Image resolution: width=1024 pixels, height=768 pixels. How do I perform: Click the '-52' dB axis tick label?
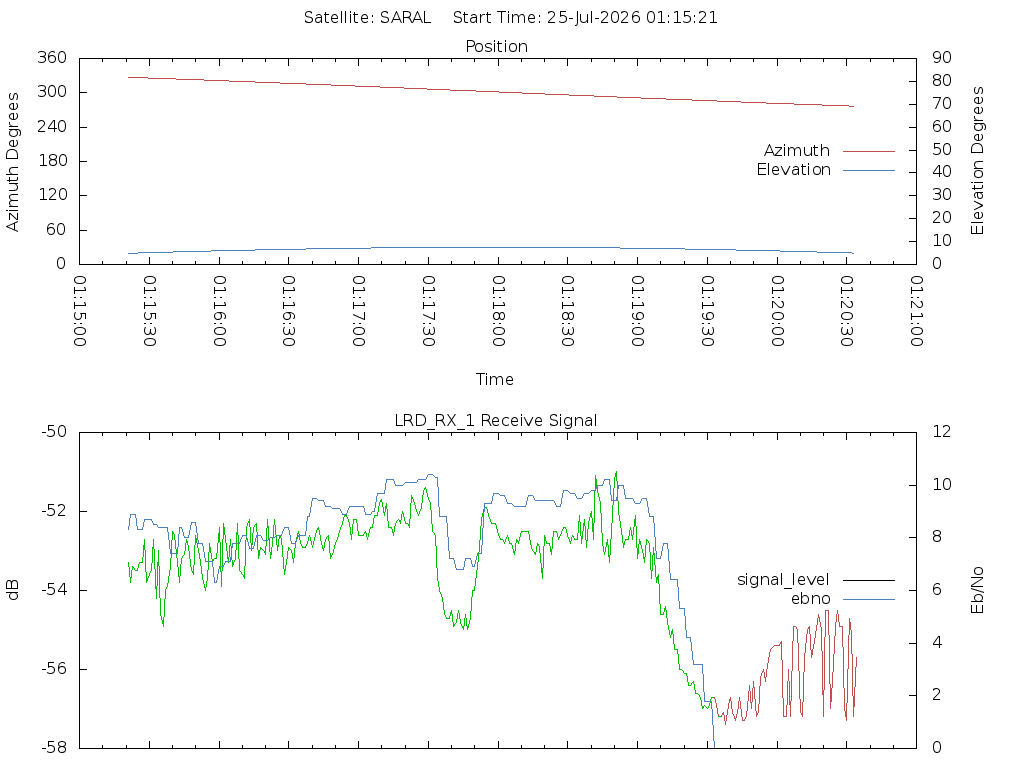click(54, 511)
